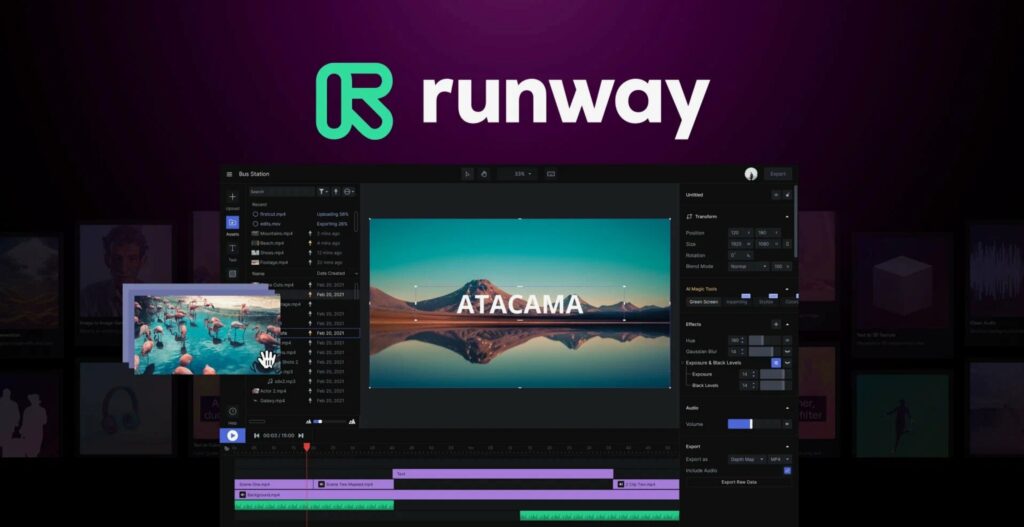Open the Export as Depth Map dropdown
The height and width of the screenshot is (527, 1024).
click(x=746, y=460)
